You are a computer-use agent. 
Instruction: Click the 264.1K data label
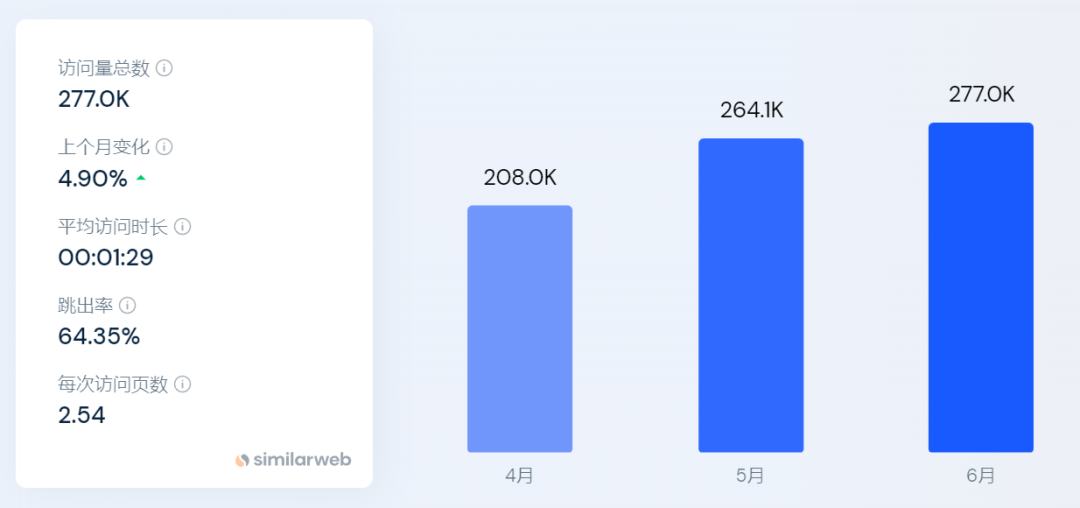751,111
